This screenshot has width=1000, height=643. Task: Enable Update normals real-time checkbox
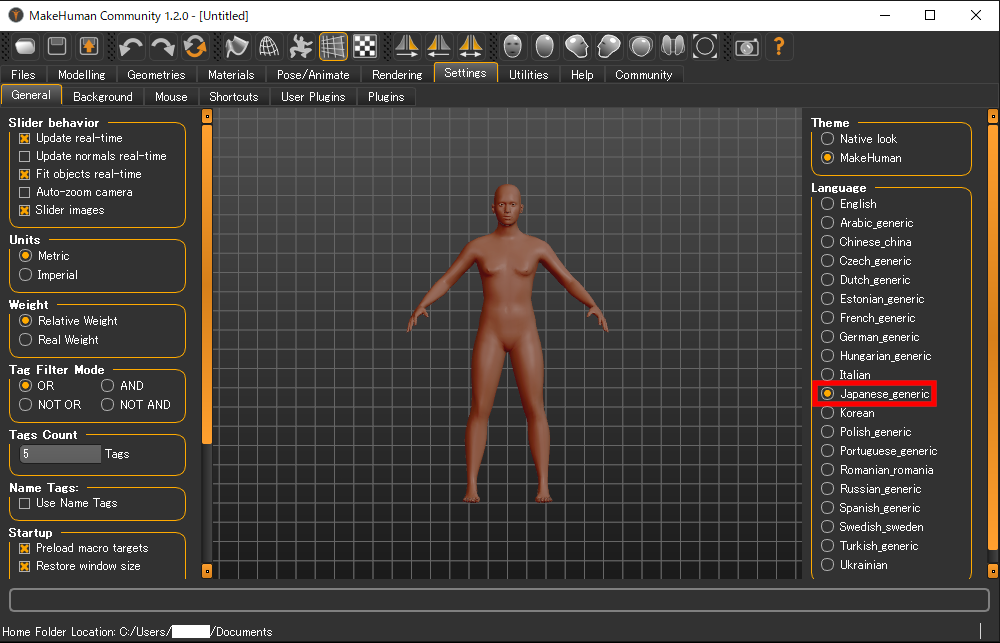(25, 156)
